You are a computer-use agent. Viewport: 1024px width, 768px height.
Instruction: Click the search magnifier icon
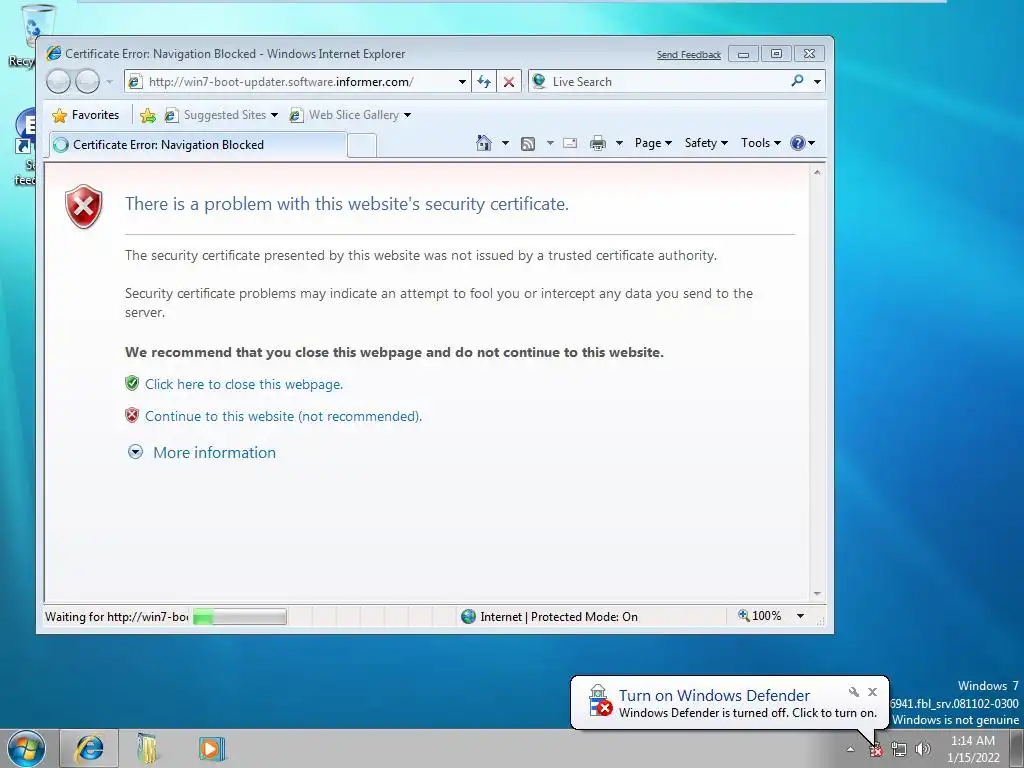(797, 81)
